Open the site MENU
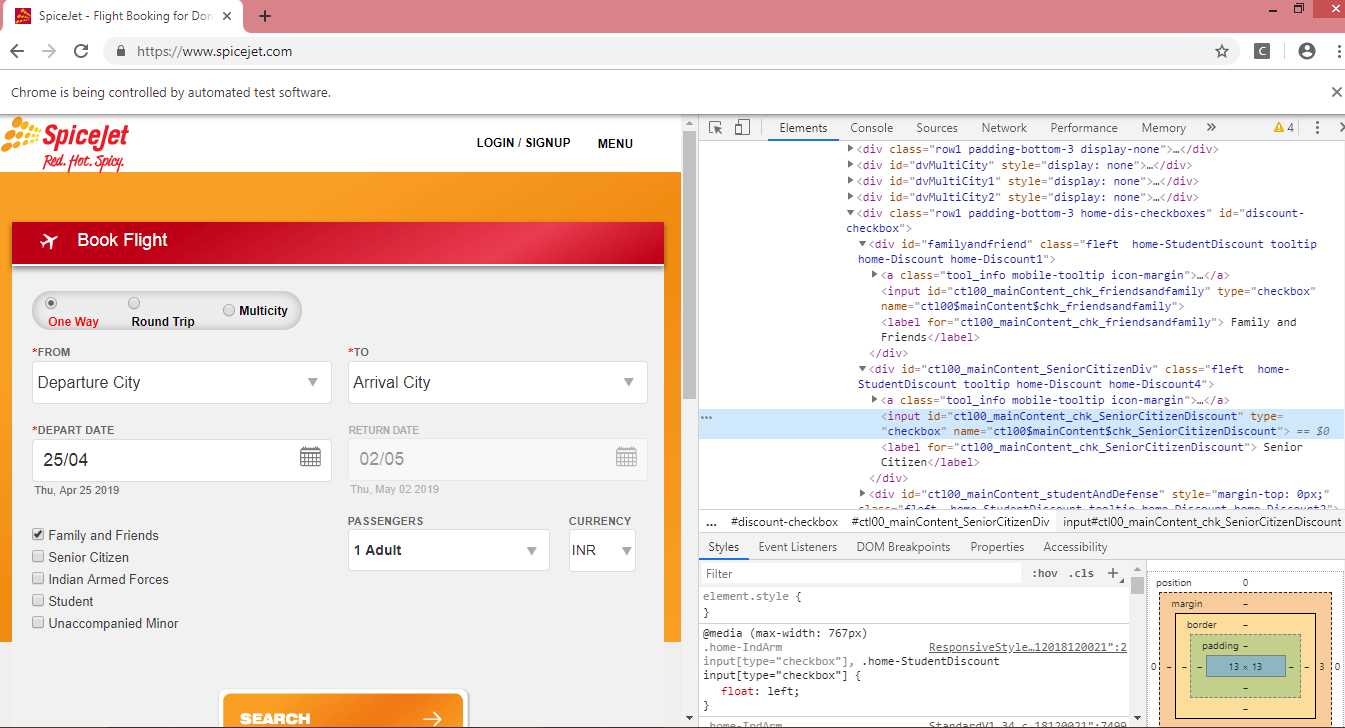The width and height of the screenshot is (1345, 728). [615, 143]
